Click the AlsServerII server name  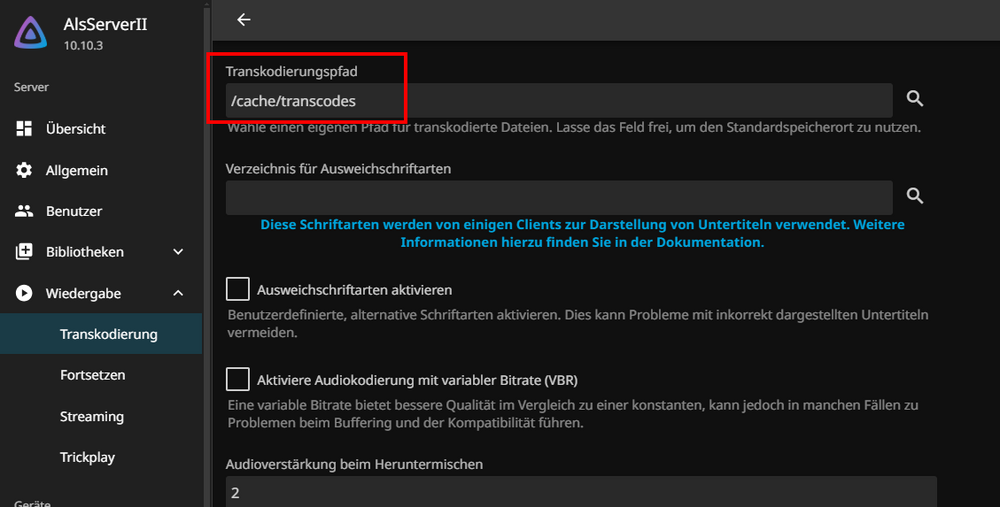(105, 24)
